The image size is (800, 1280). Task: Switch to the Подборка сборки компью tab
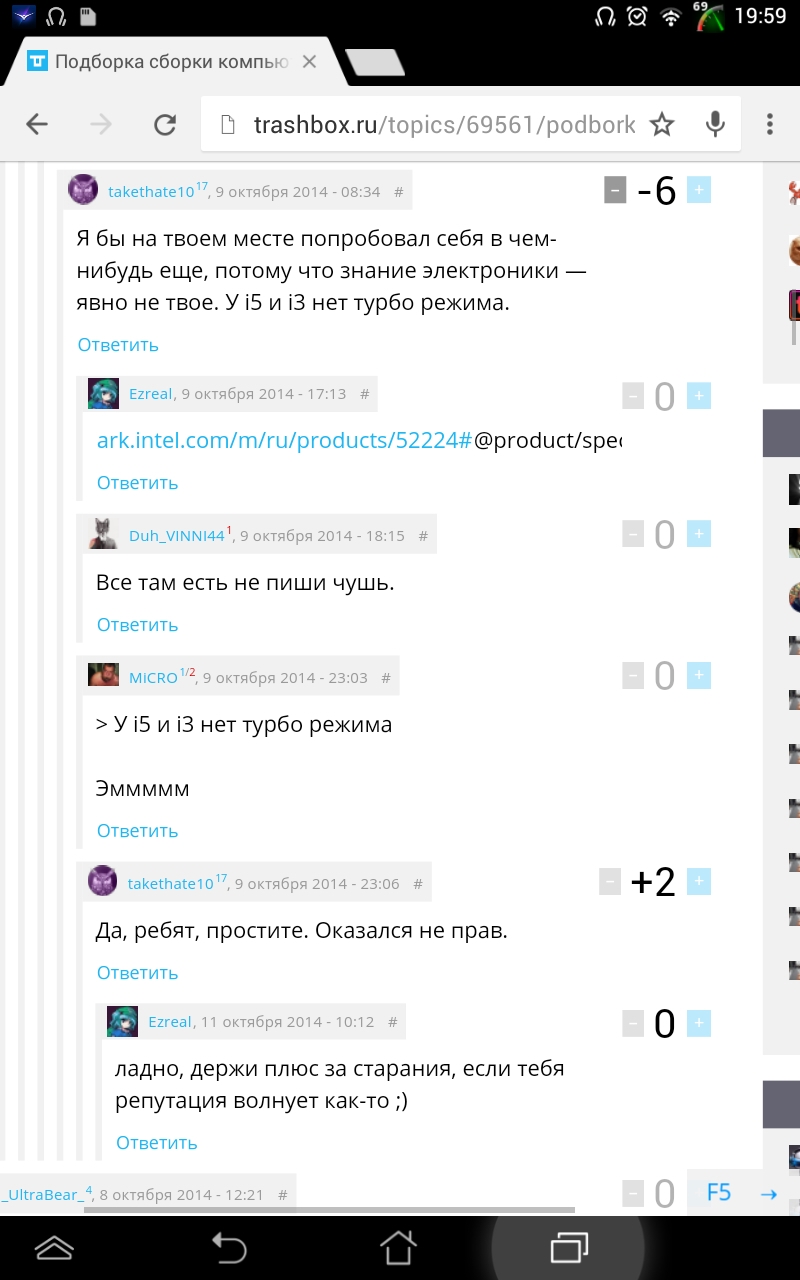coord(172,62)
